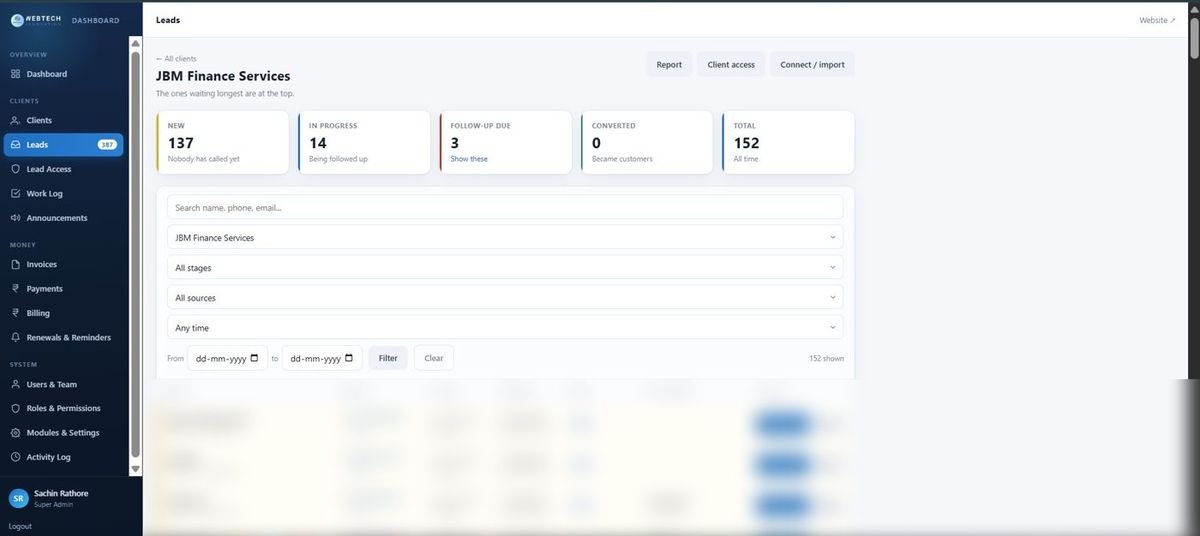Click the Filter button
The height and width of the screenshot is (536, 1200).
(x=388, y=358)
